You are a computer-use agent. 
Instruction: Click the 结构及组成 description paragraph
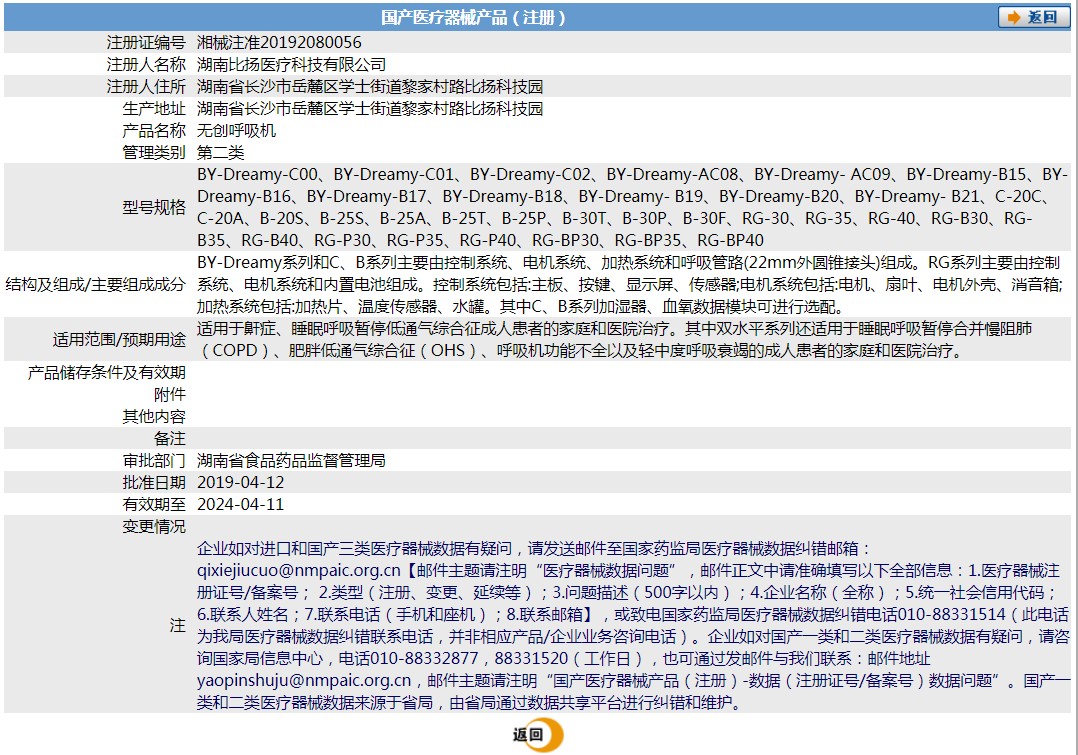(630, 284)
